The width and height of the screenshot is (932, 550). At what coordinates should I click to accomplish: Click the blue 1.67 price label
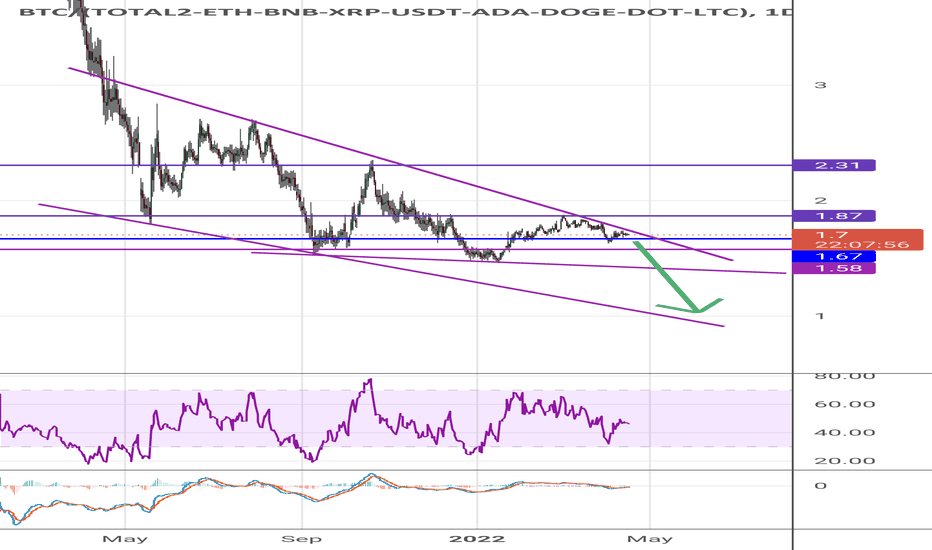point(834,256)
